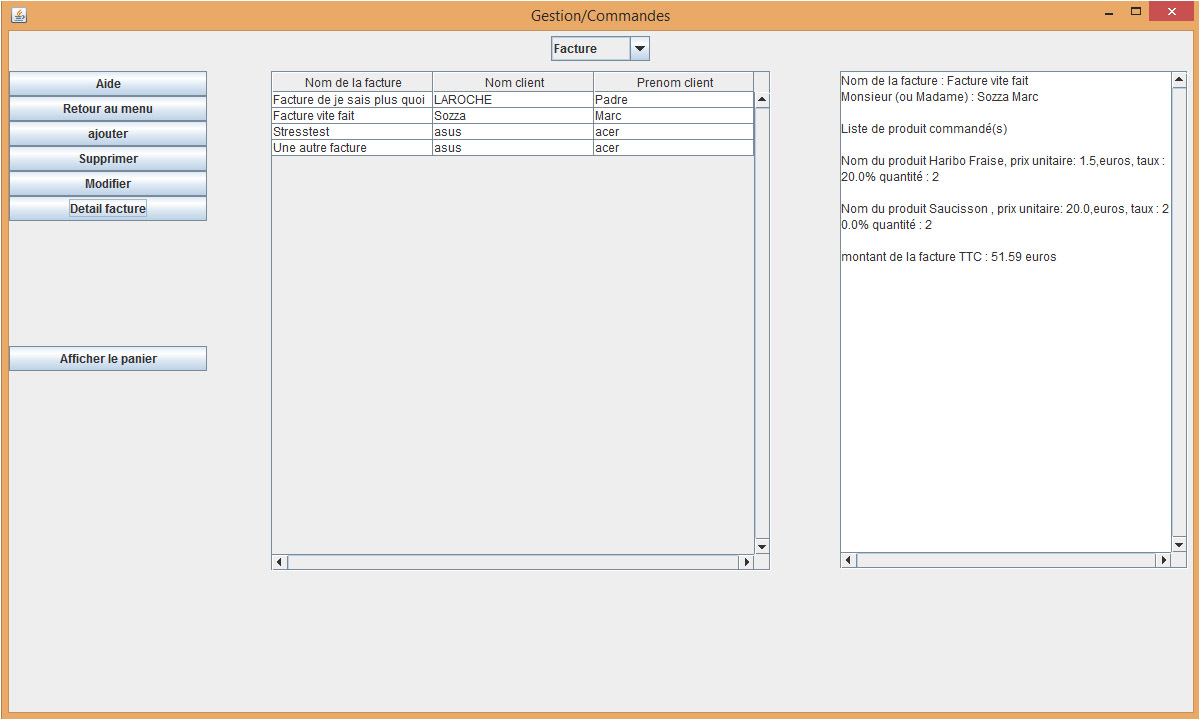Click detail panel's scroll up arrow
This screenshot has width=1200, height=720.
click(1178, 80)
